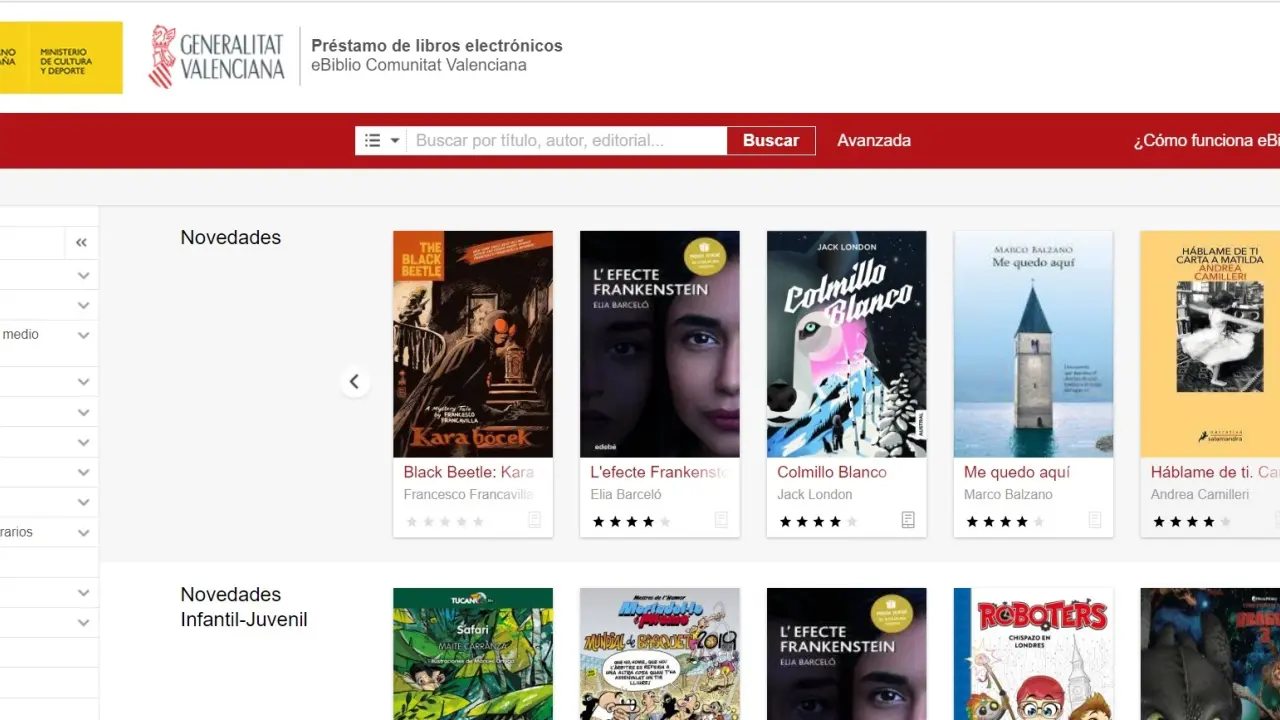Open search type dropdown beside search field
Screen dimensions: 1280x720
[381, 141]
